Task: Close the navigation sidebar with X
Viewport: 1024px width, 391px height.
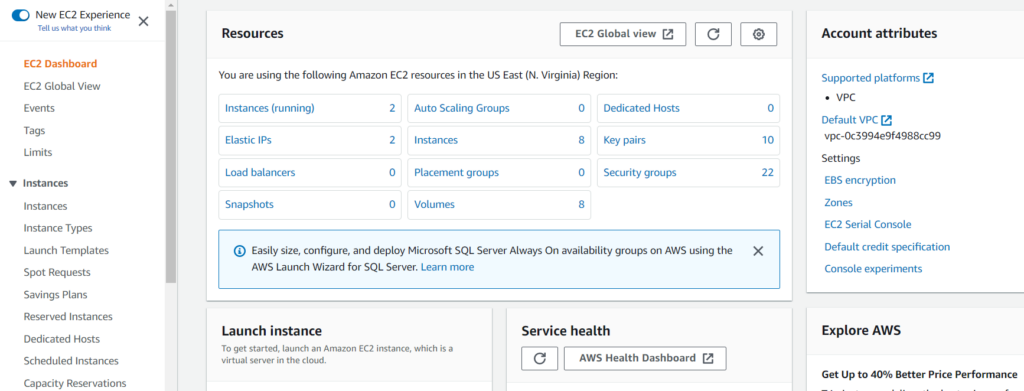Action: pos(144,22)
